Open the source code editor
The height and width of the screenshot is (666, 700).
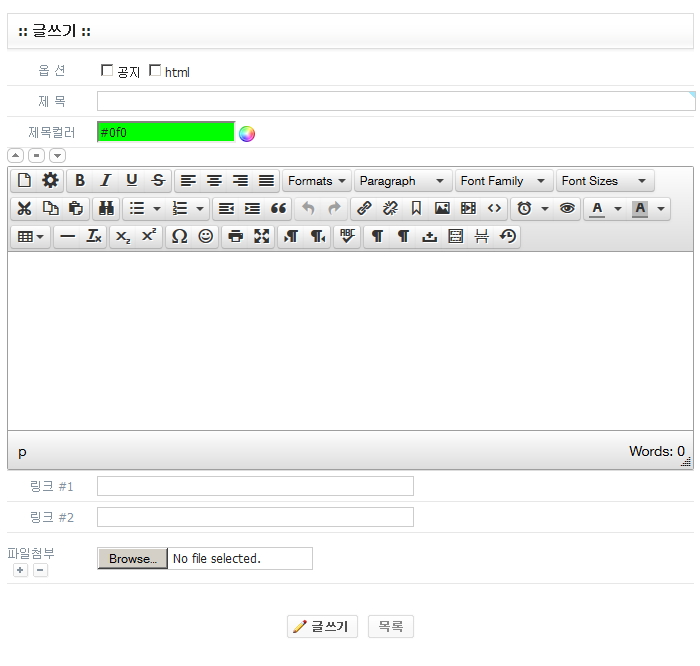point(494,208)
